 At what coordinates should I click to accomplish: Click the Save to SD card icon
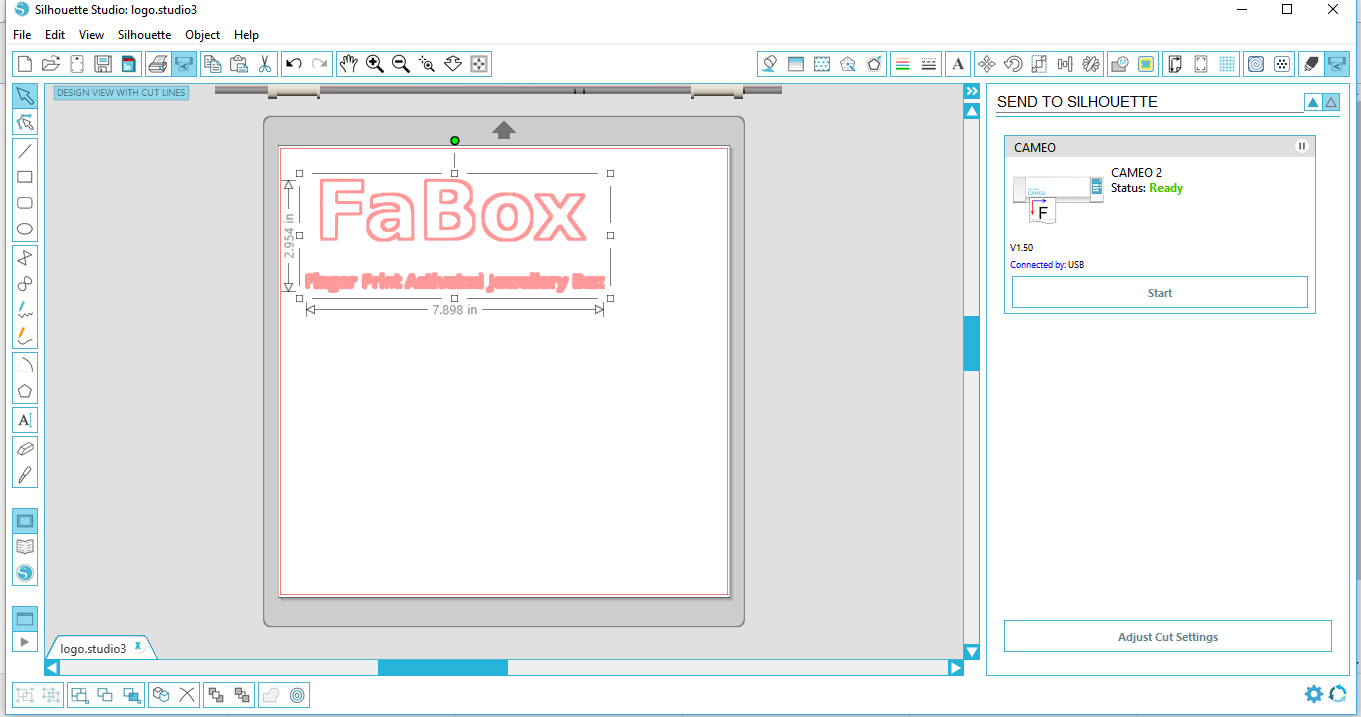(128, 64)
